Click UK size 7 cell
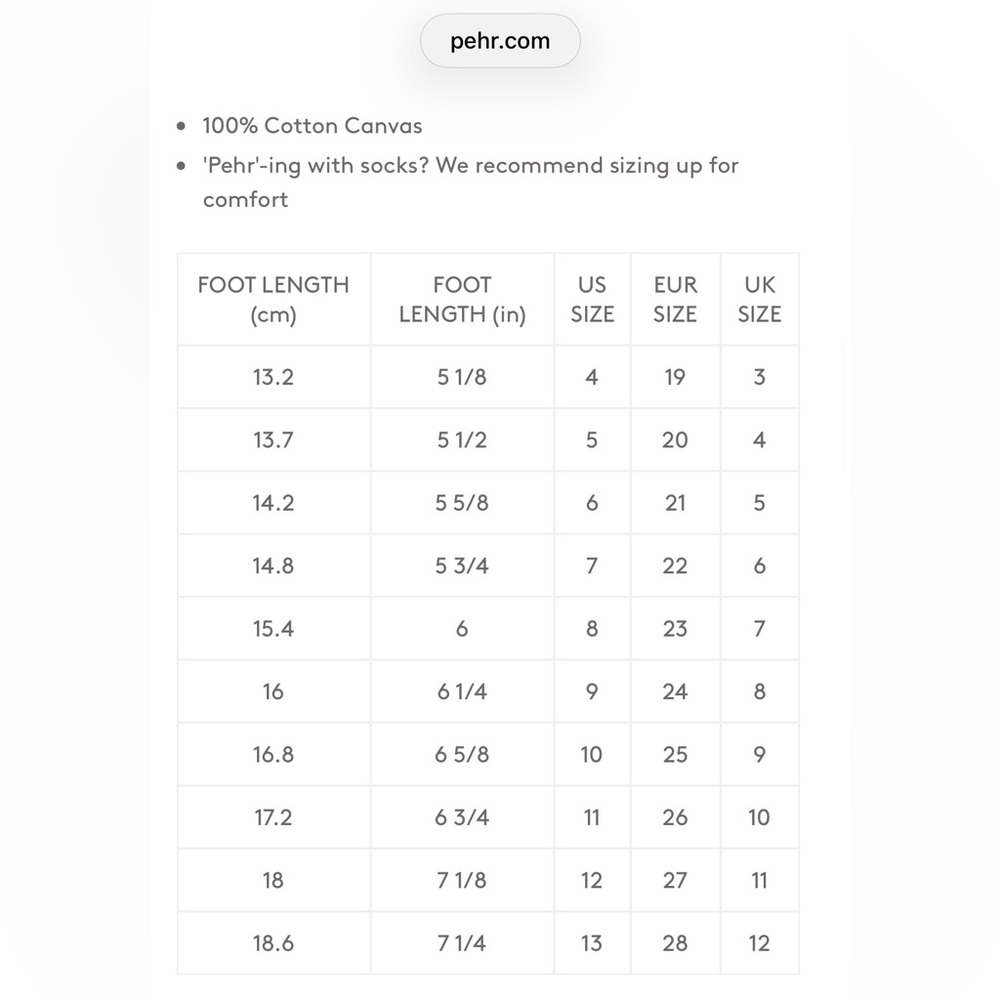The image size is (1000, 1000). (x=760, y=629)
